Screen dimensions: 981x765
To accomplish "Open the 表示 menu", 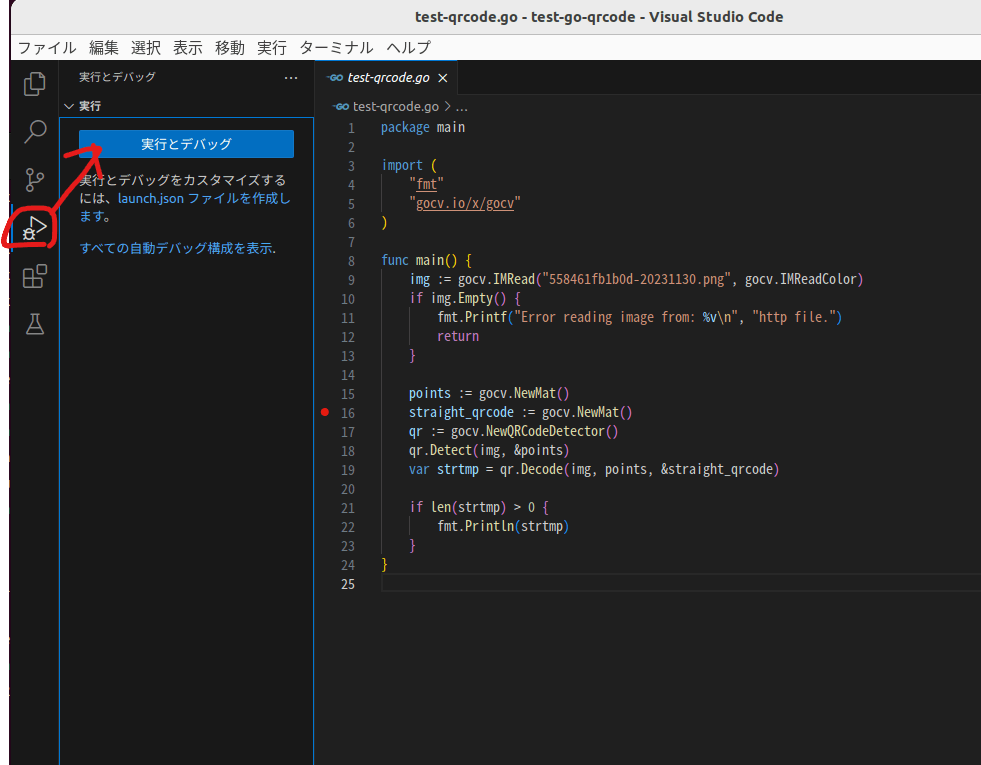I will [188, 48].
